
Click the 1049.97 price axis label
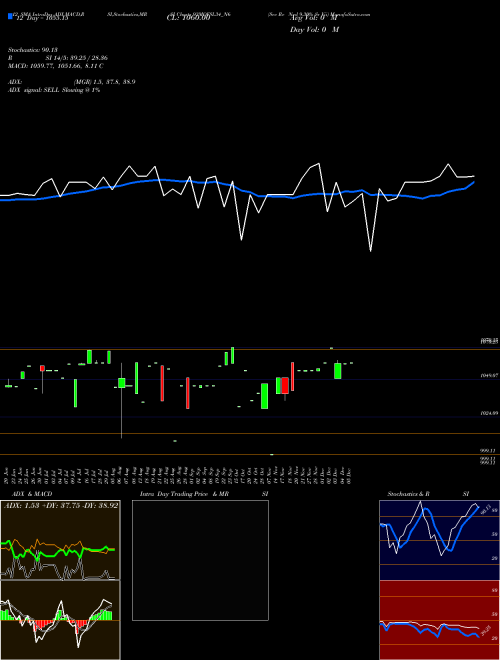click(x=489, y=375)
